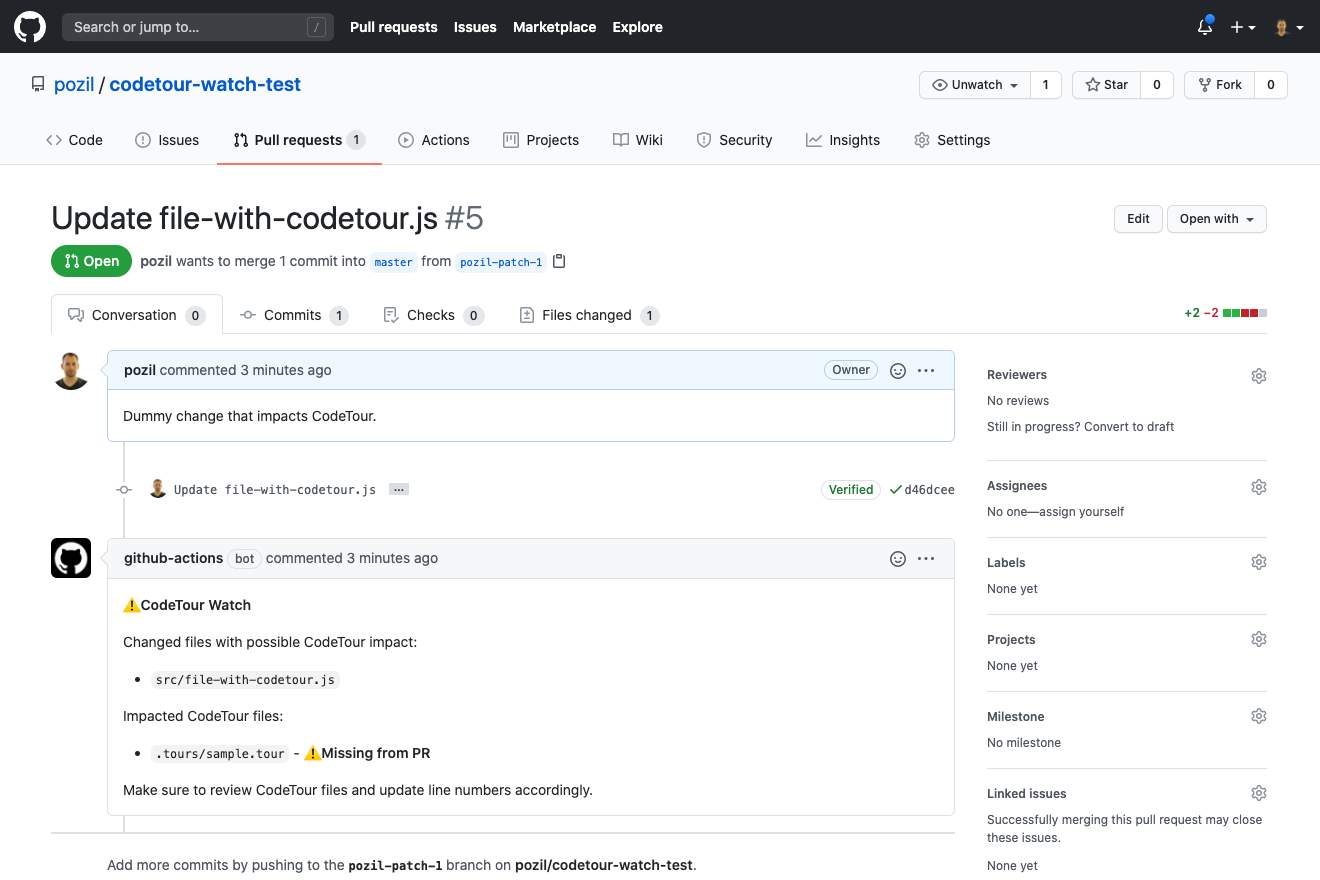
Task: Open pozil author link in comment header
Action: coord(140,370)
